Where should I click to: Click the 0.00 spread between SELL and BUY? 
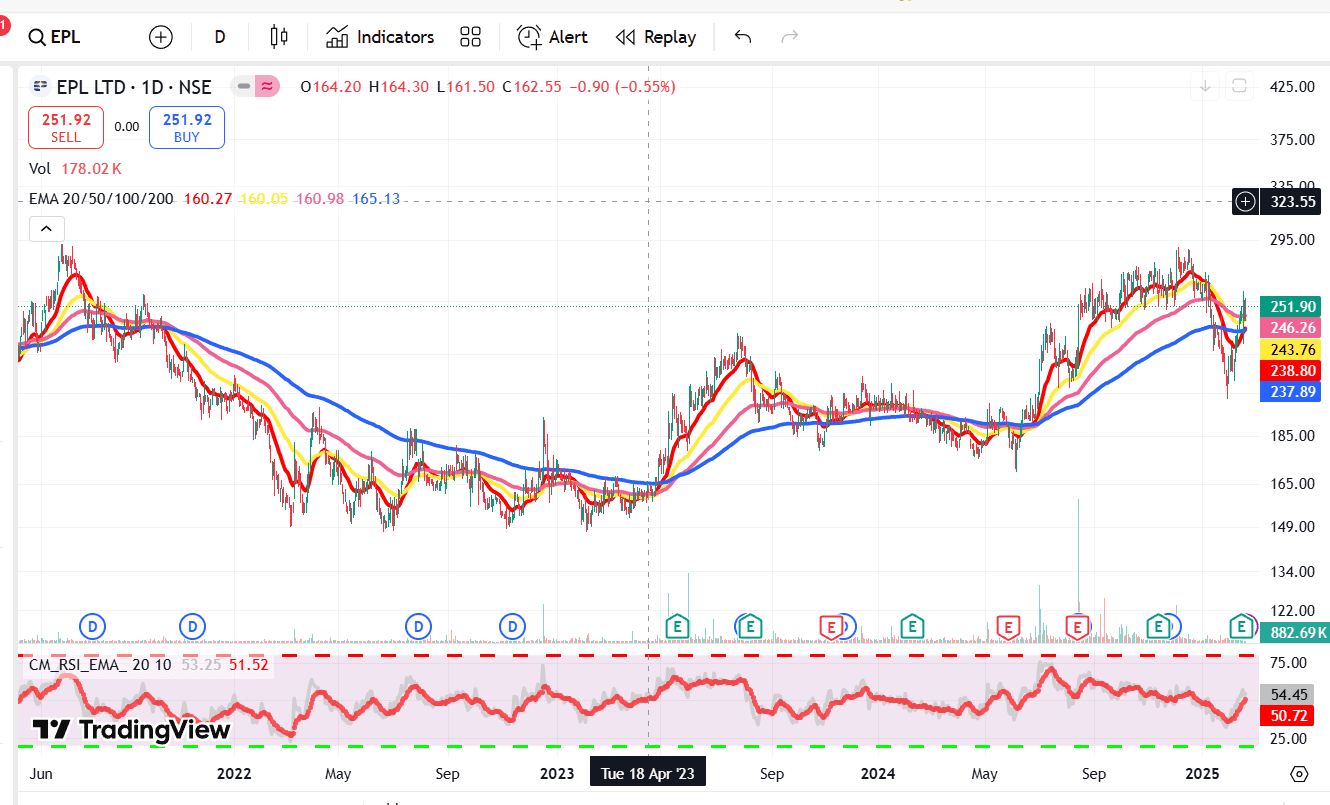coord(127,127)
